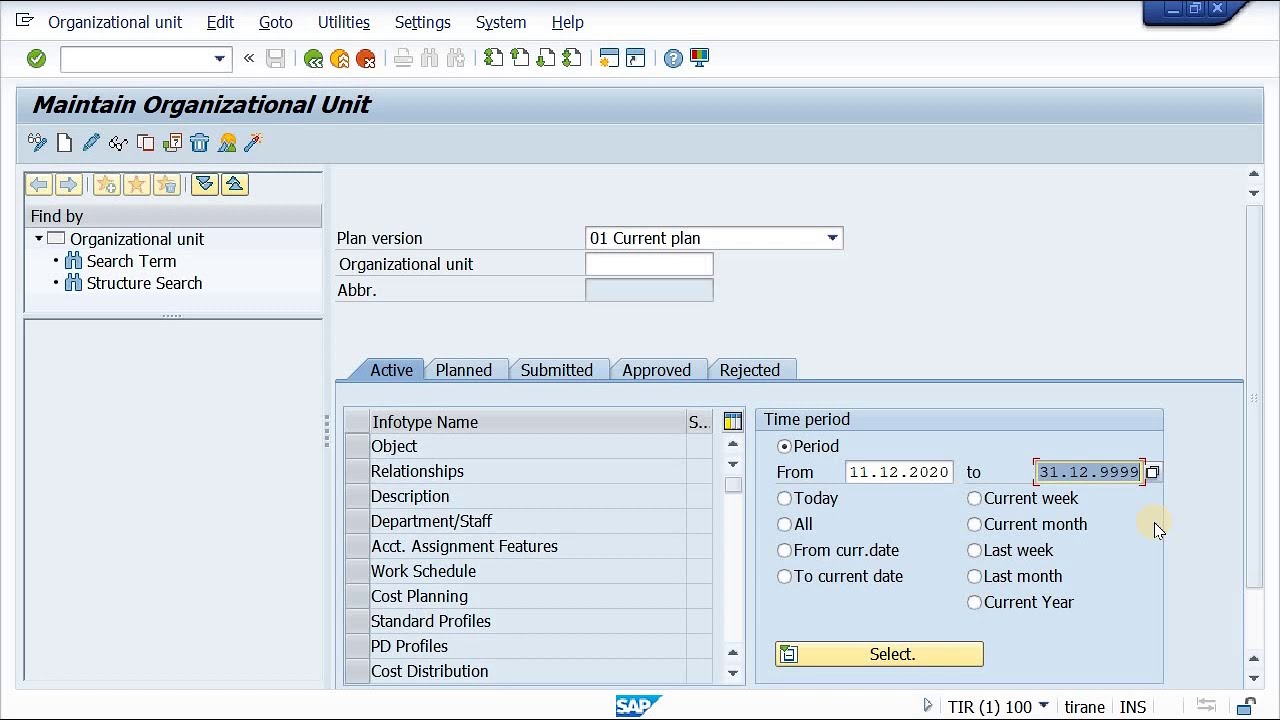
Task: Click the left arrow in Find by panel
Action: click(39, 185)
